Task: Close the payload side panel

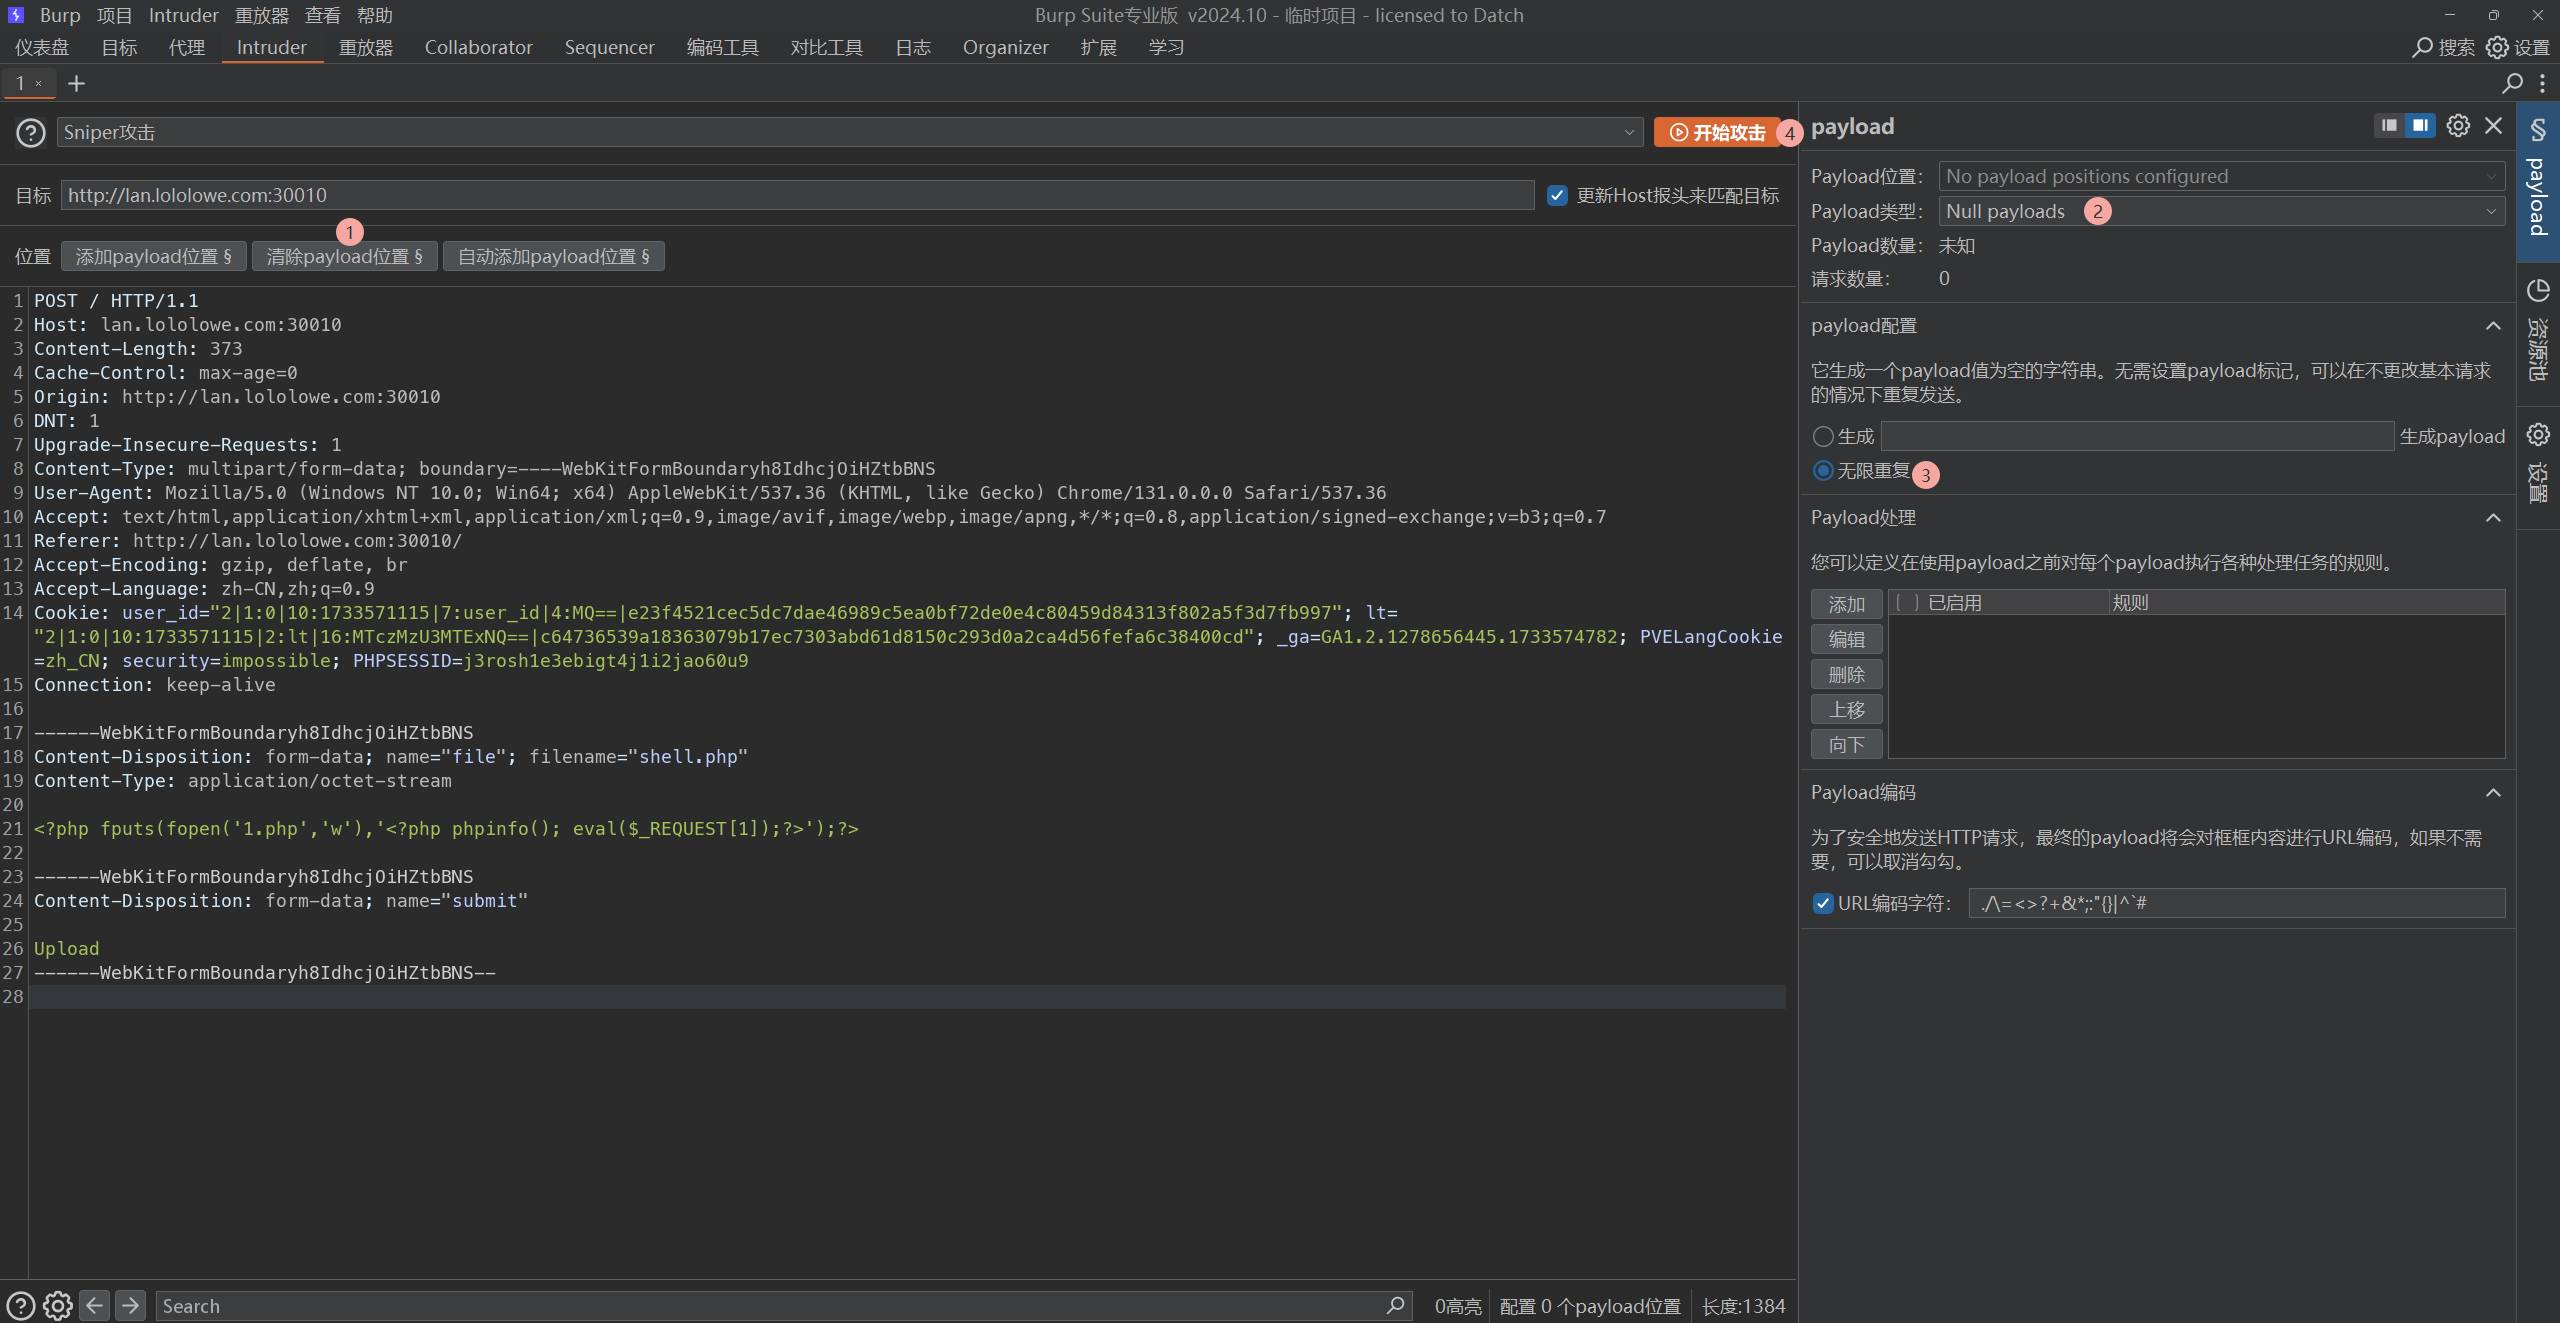Action: [x=2493, y=126]
